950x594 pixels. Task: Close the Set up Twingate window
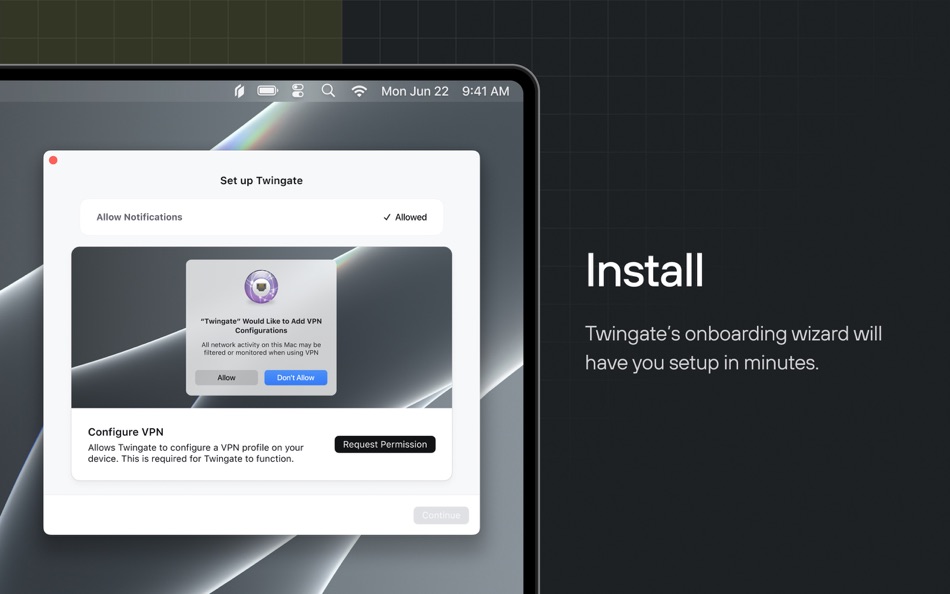[53, 160]
